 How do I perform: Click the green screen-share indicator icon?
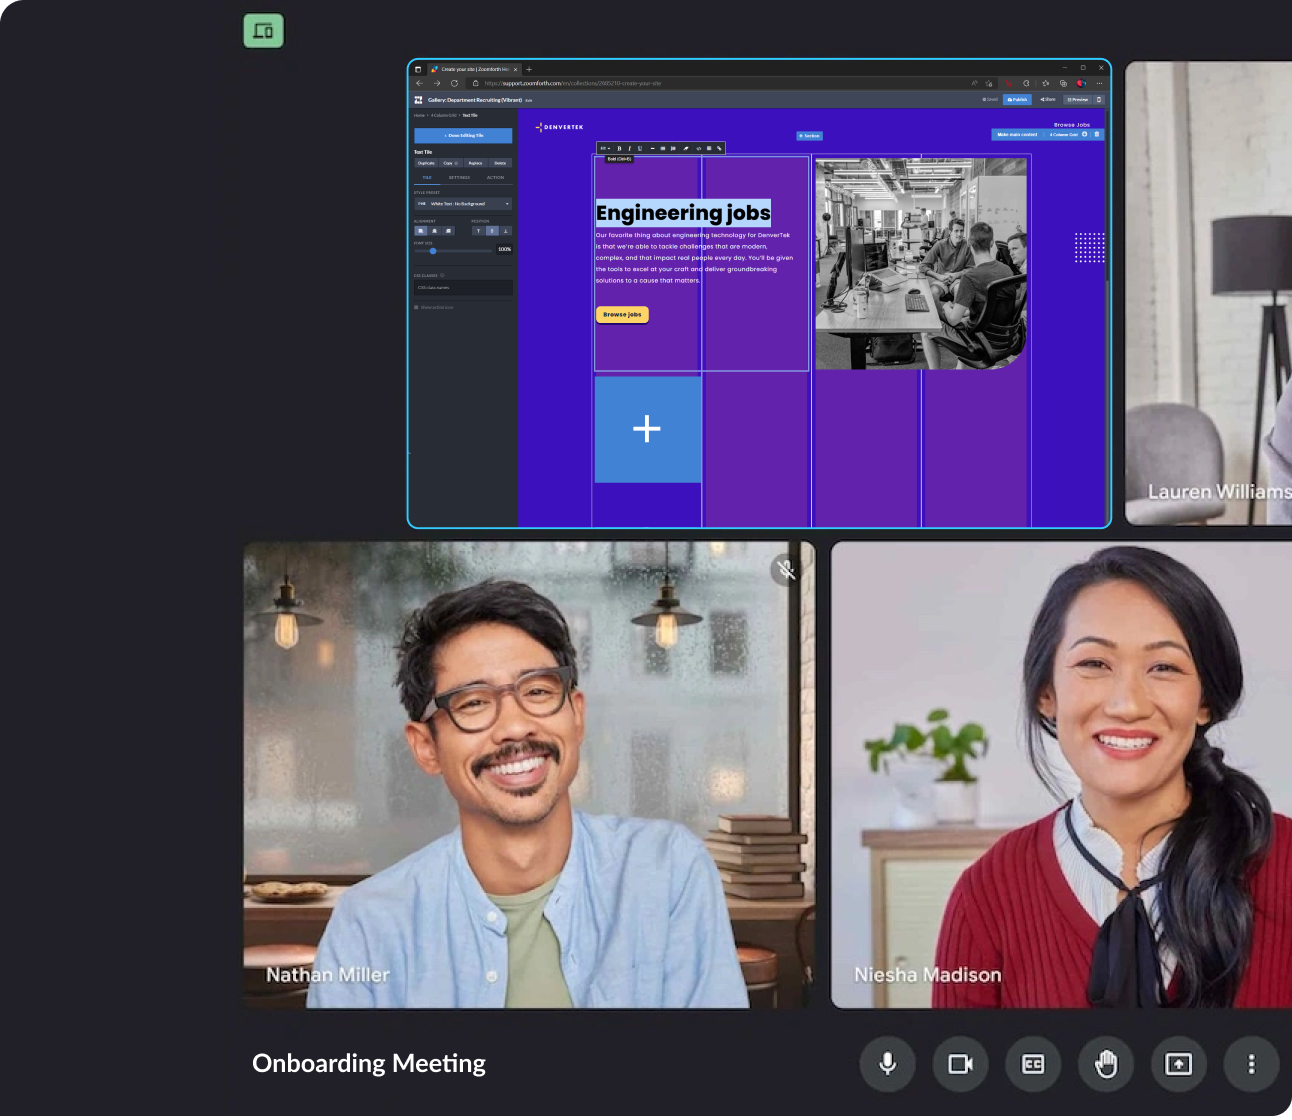[x=264, y=31]
